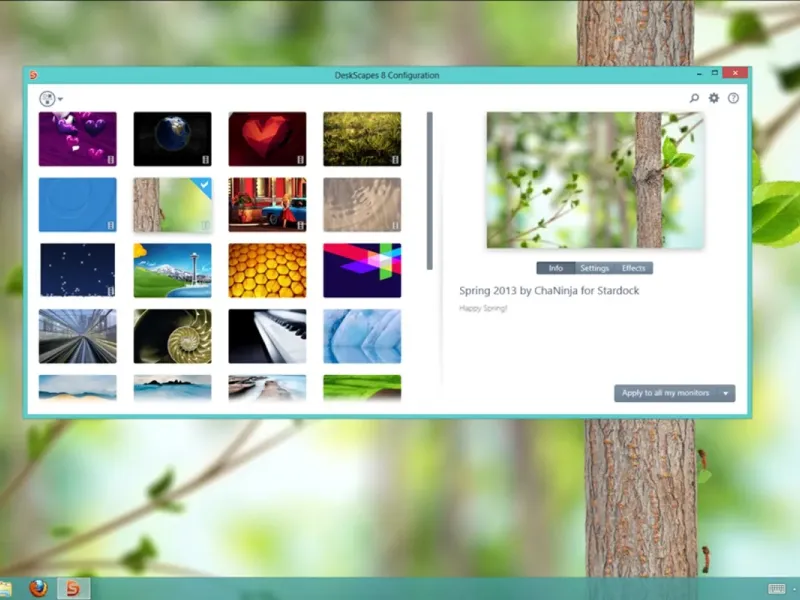Image resolution: width=800 pixels, height=600 pixels.
Task: Click the DeskScapes taskbar icon
Action: click(x=73, y=589)
